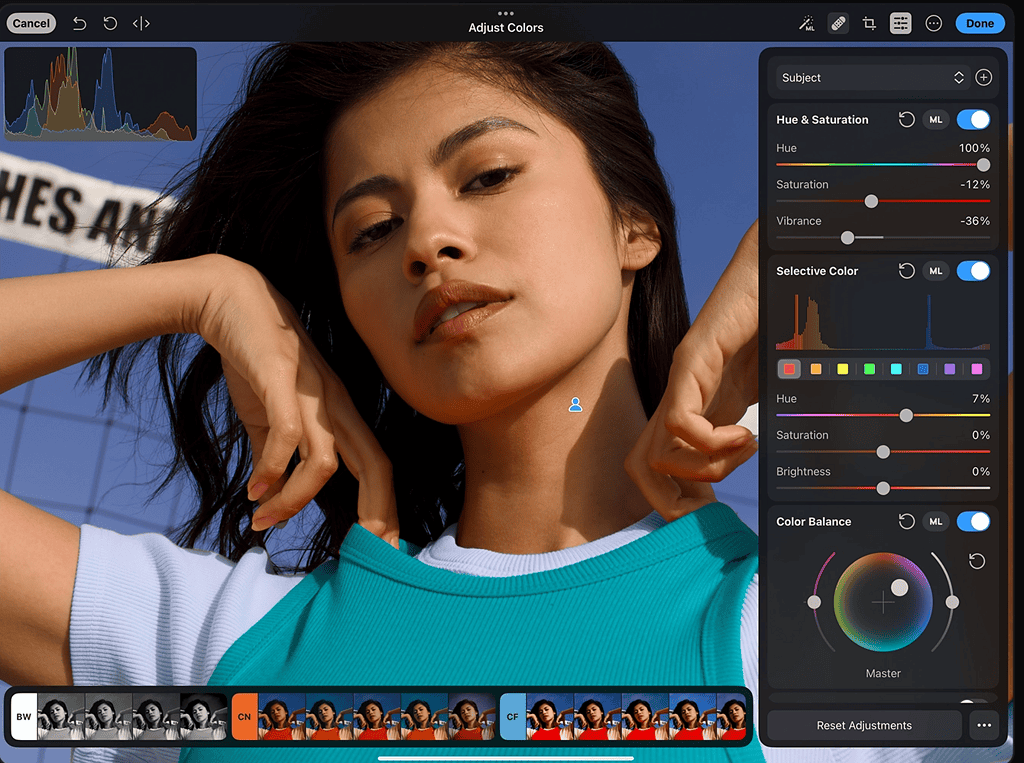The height and width of the screenshot is (763, 1024).
Task: Click the right arc handle of color wheel
Action: tap(952, 602)
